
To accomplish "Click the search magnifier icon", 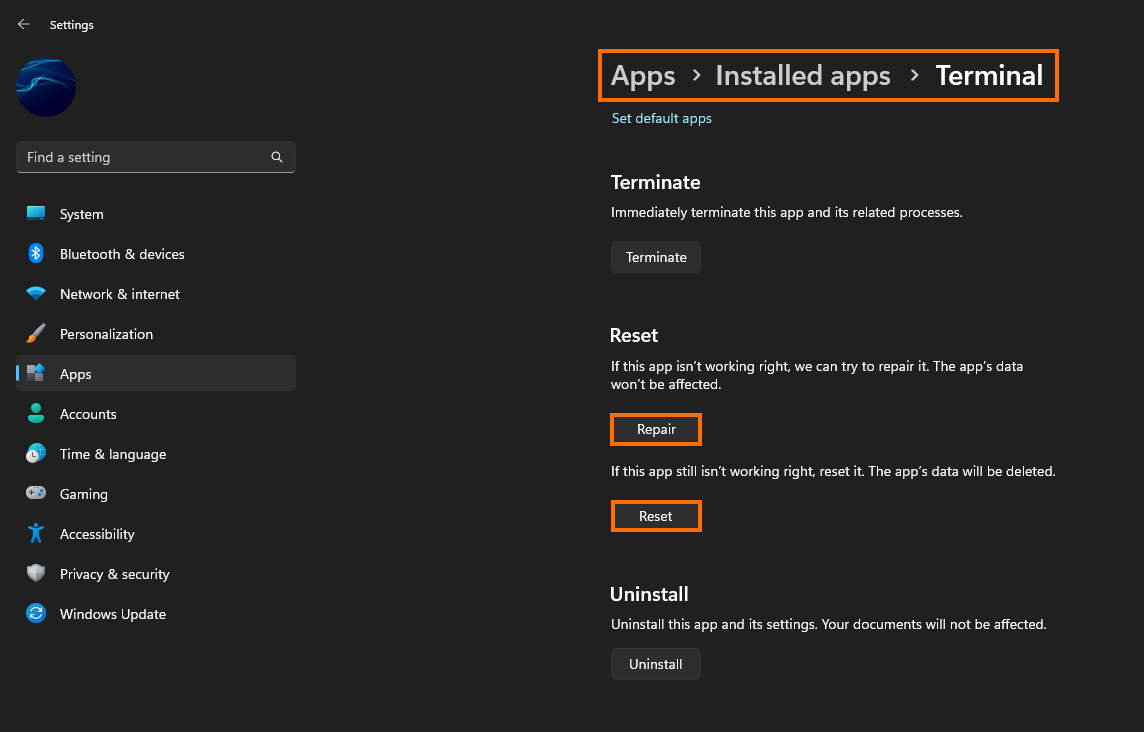I will coord(277,157).
